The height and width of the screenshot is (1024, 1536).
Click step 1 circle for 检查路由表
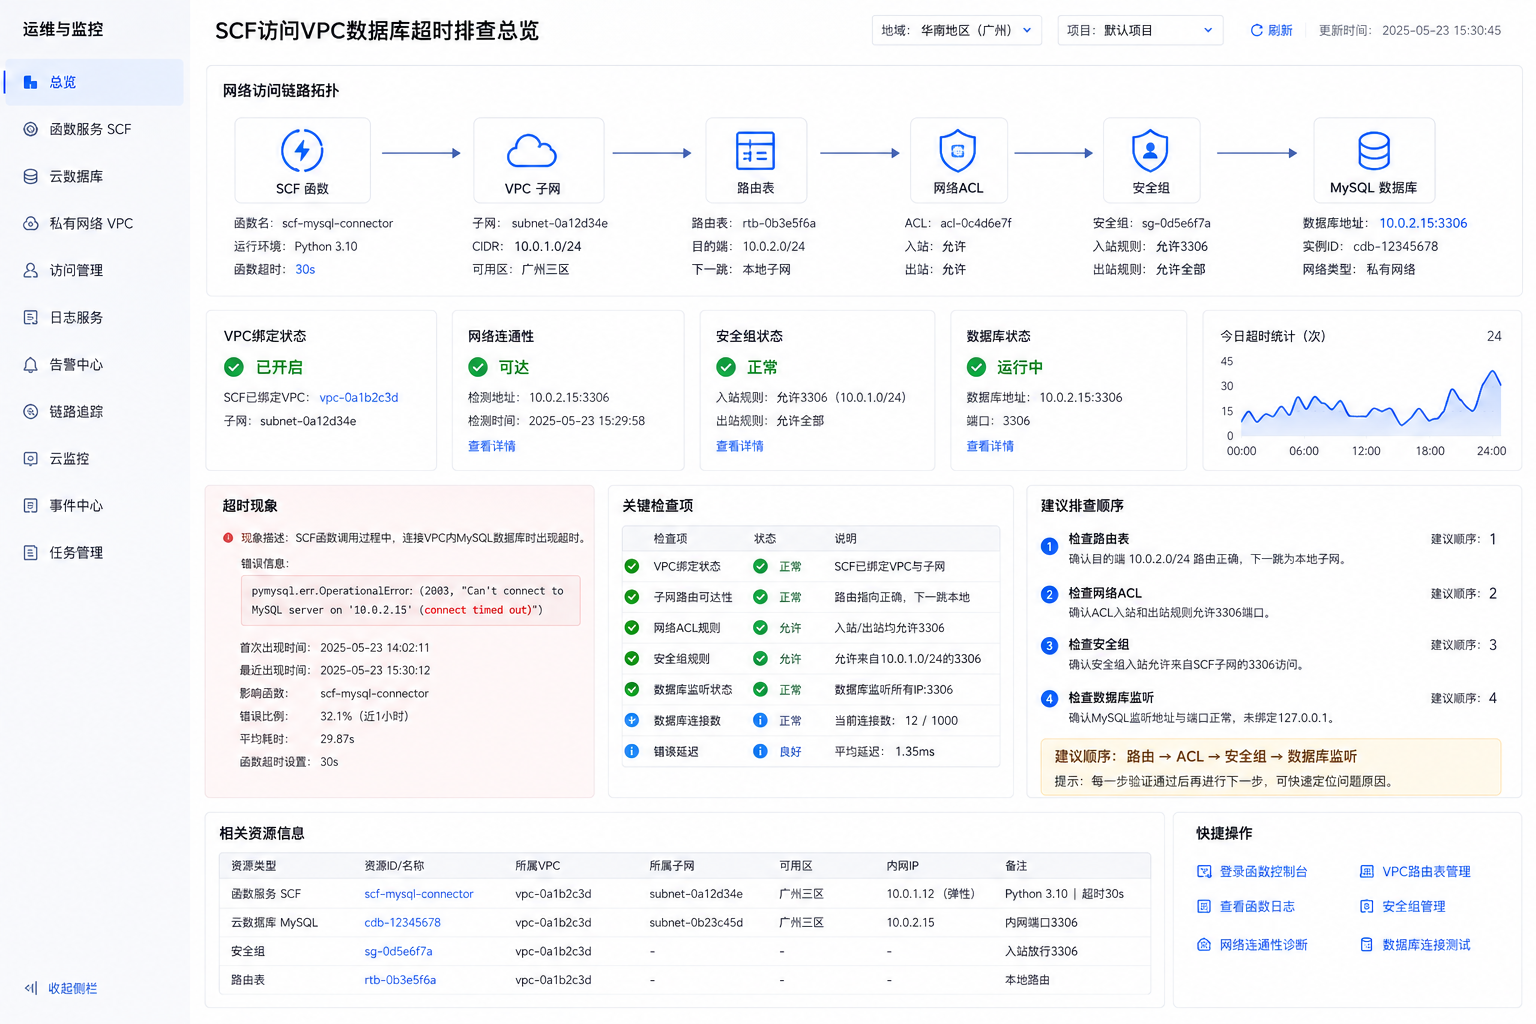[x=1049, y=546]
